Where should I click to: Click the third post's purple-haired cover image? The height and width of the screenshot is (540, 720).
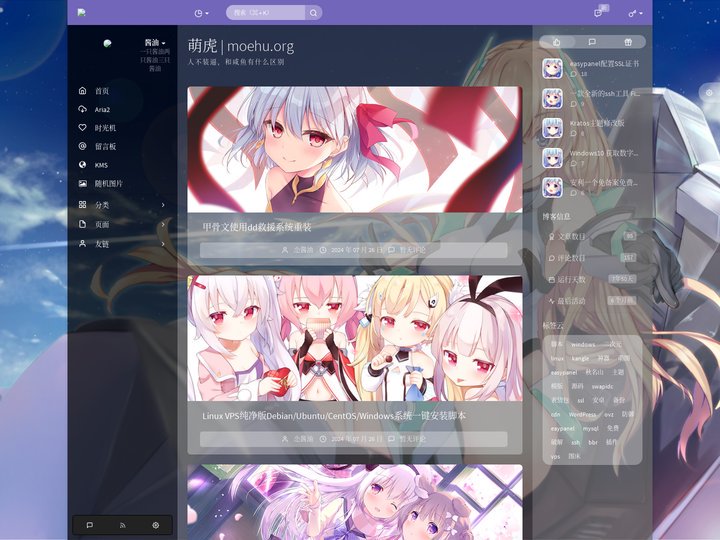pos(354,502)
